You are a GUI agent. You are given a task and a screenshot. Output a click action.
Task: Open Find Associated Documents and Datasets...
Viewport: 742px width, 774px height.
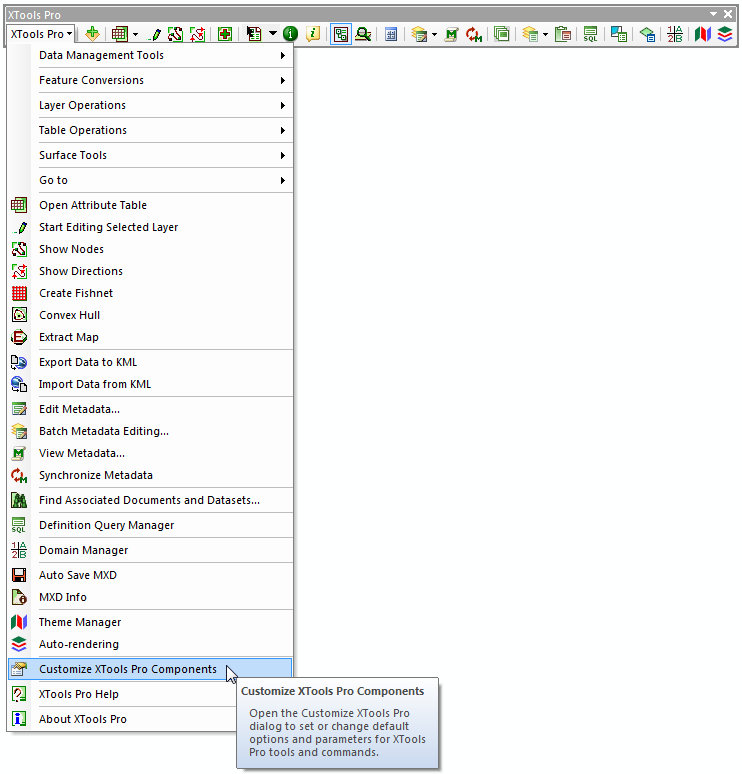[151, 501]
